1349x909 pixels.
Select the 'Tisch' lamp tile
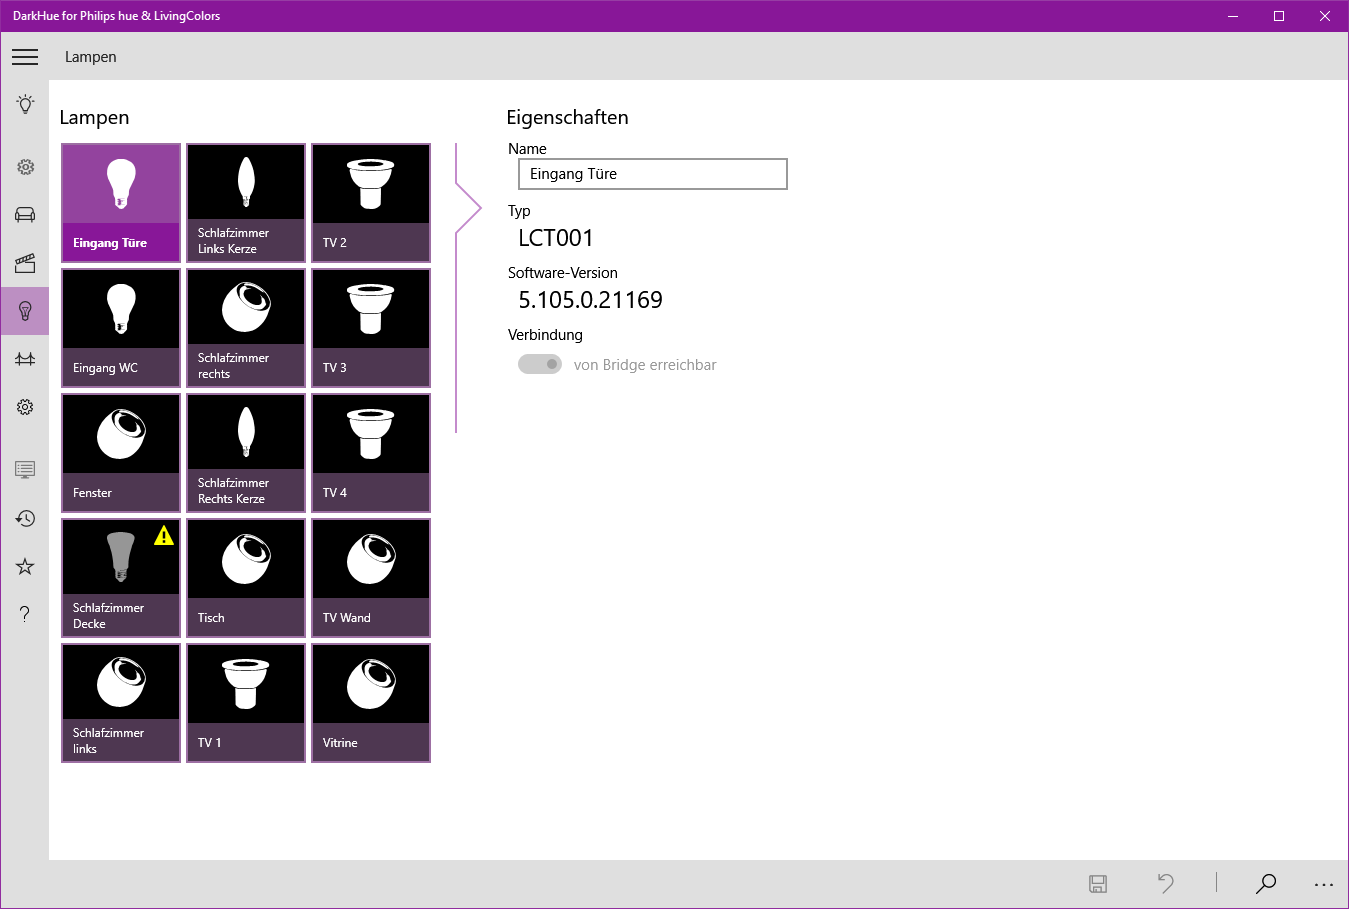tap(246, 578)
